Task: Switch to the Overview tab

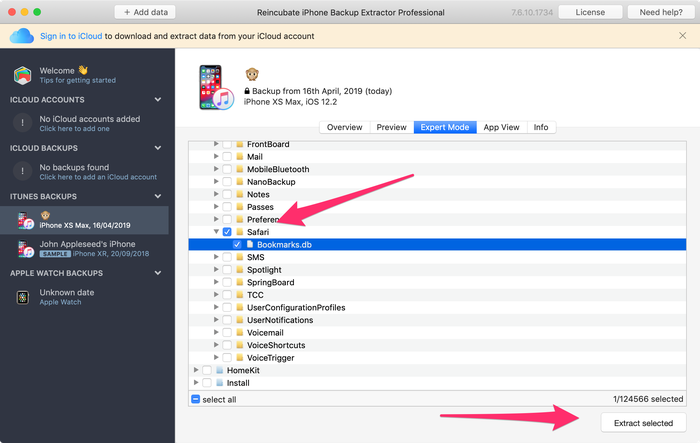Action: 344,127
